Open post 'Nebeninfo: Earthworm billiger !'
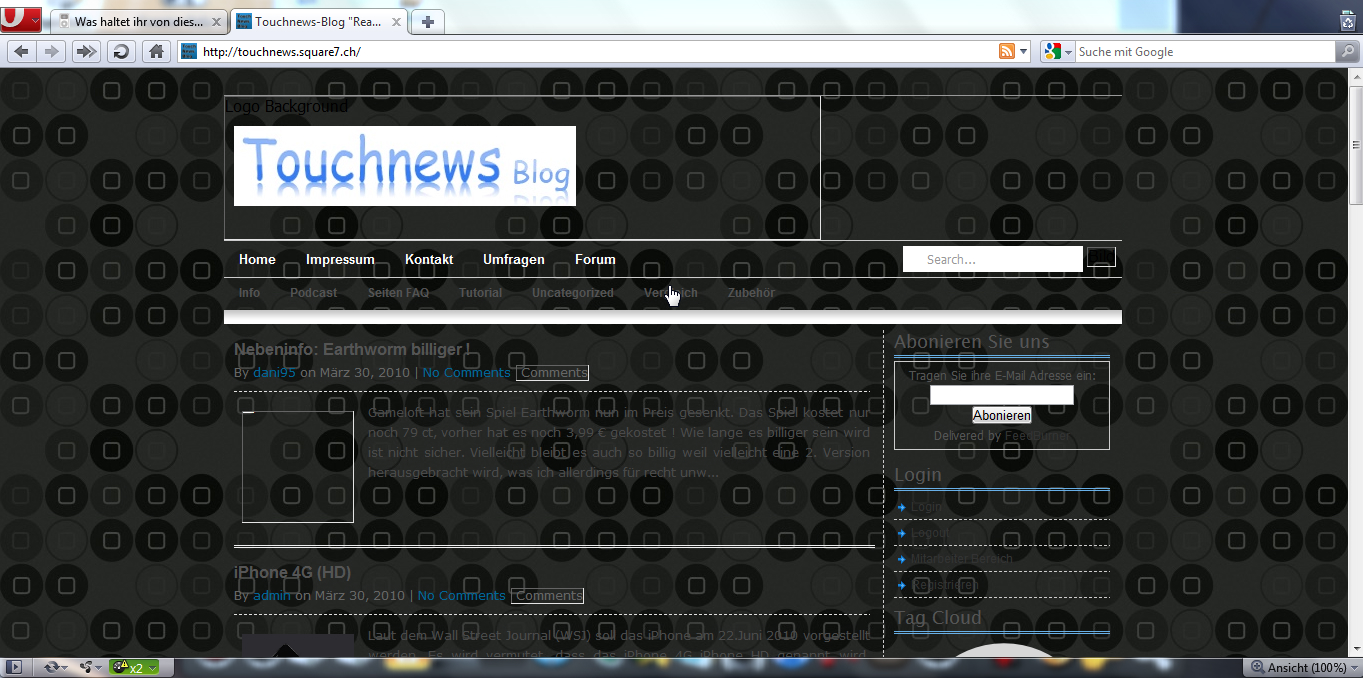 [x=352, y=350]
